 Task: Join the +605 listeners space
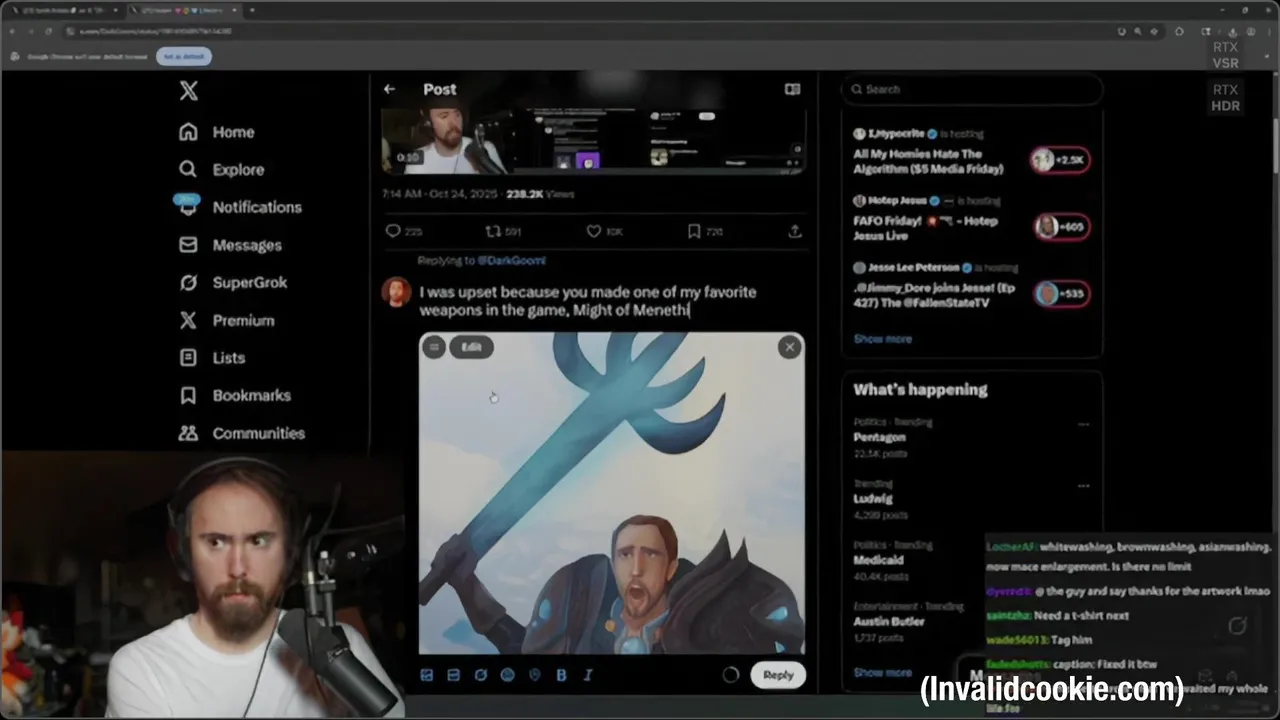tap(1061, 227)
